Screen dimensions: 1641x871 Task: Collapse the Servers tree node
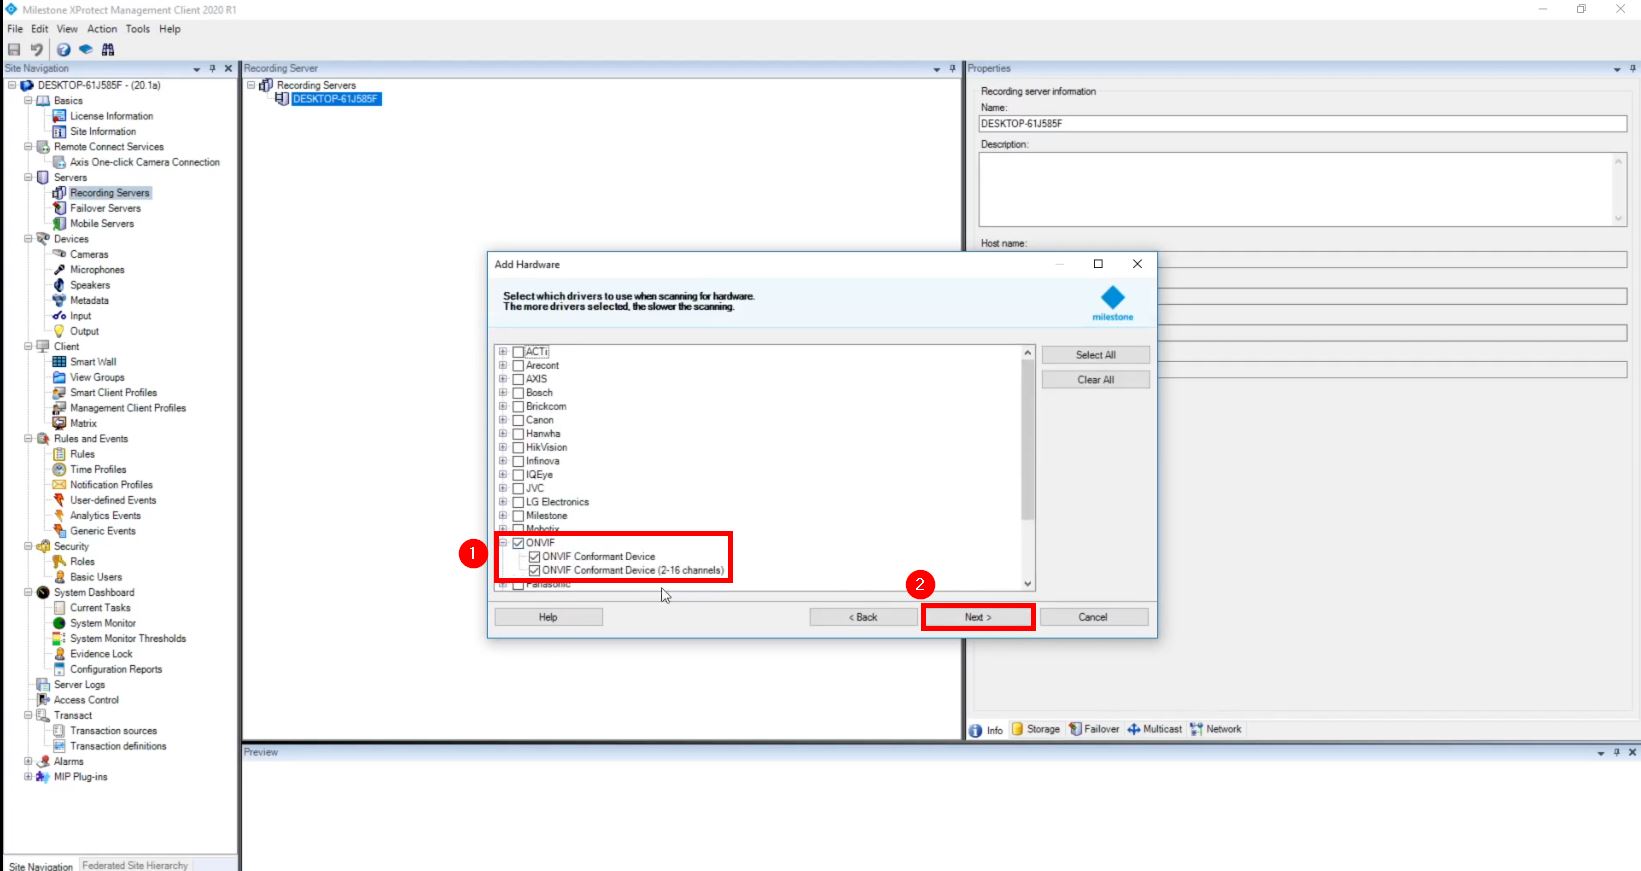click(28, 177)
